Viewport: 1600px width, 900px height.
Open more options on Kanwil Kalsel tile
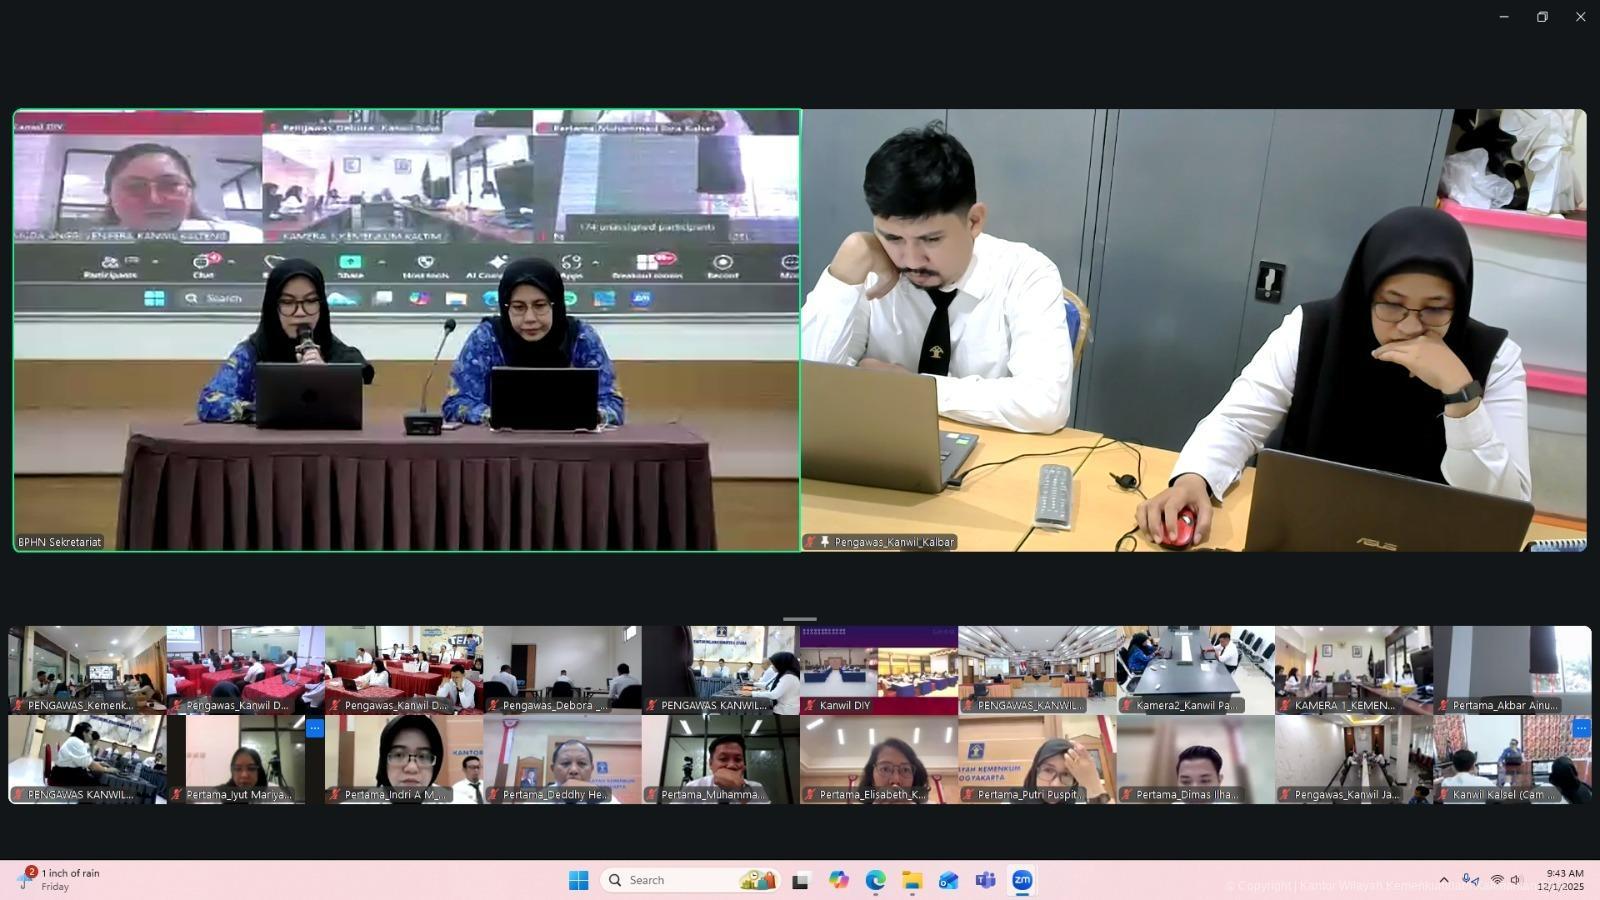(x=1580, y=728)
